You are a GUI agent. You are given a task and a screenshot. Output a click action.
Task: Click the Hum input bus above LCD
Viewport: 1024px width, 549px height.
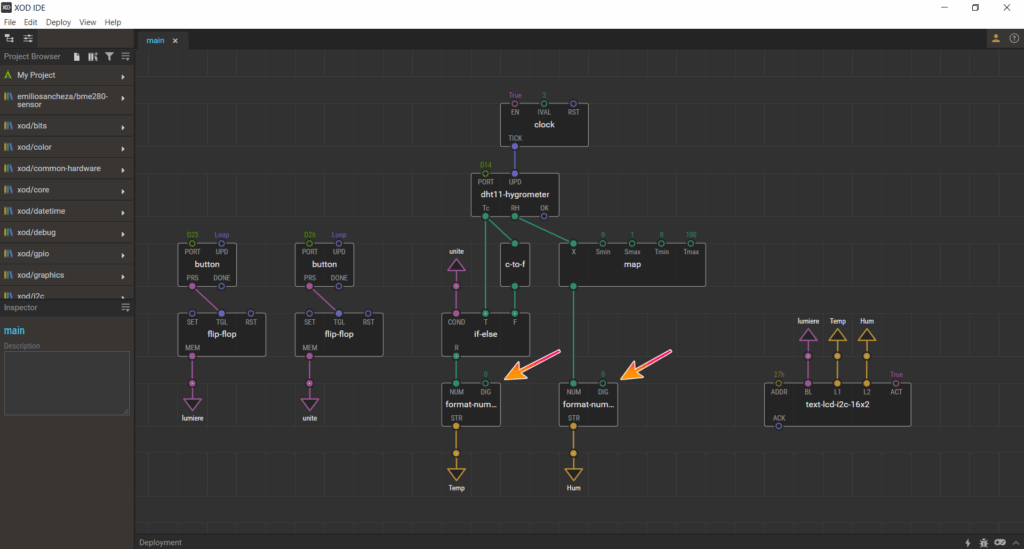click(x=867, y=335)
